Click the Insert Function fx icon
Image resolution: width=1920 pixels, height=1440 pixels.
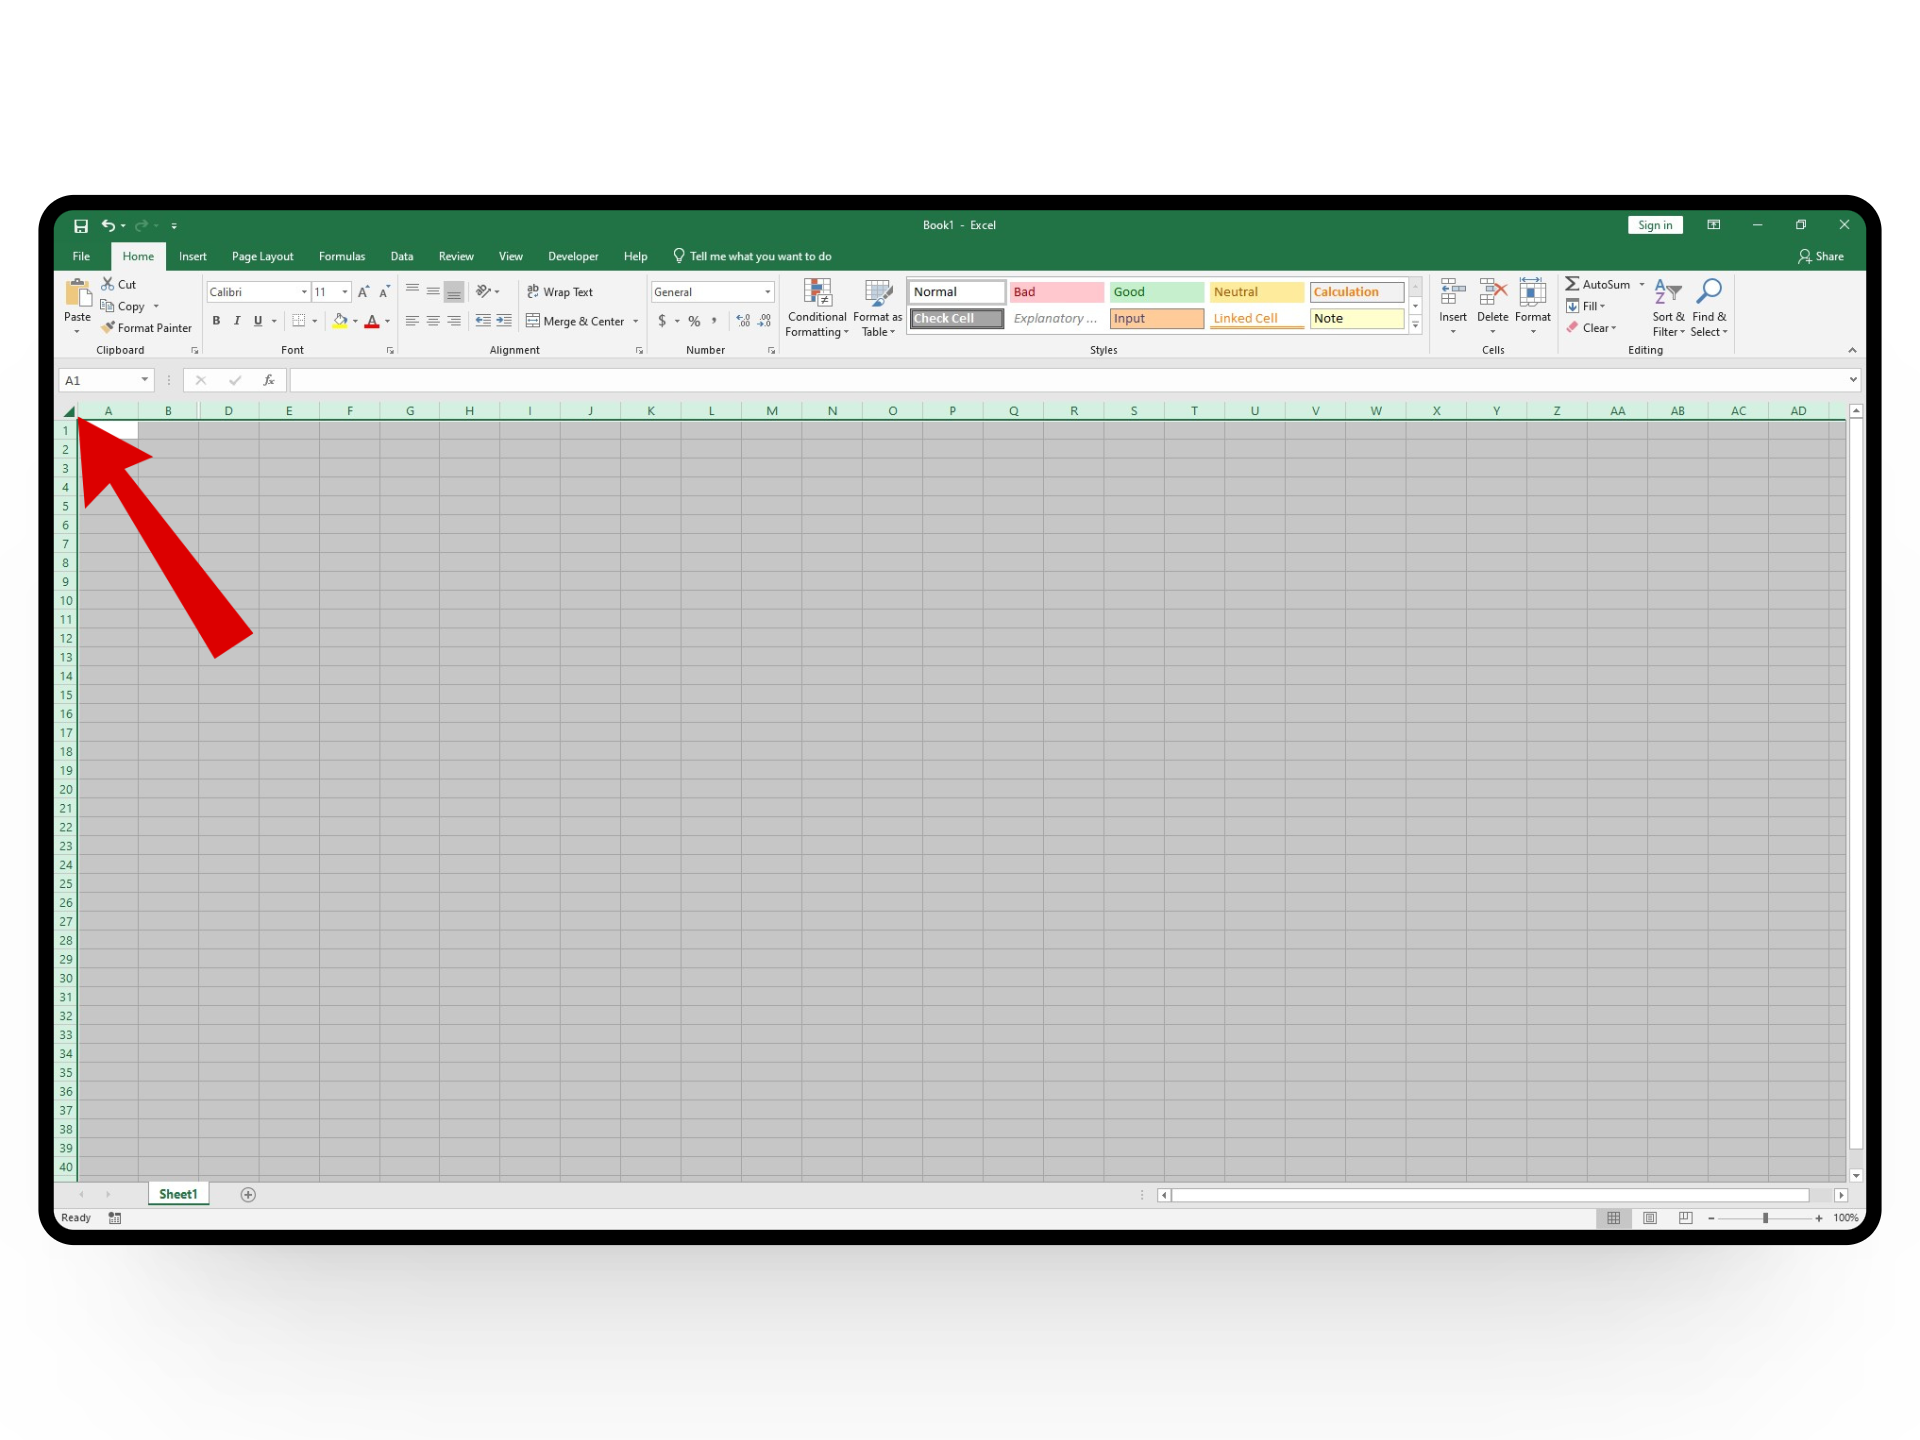point(268,380)
